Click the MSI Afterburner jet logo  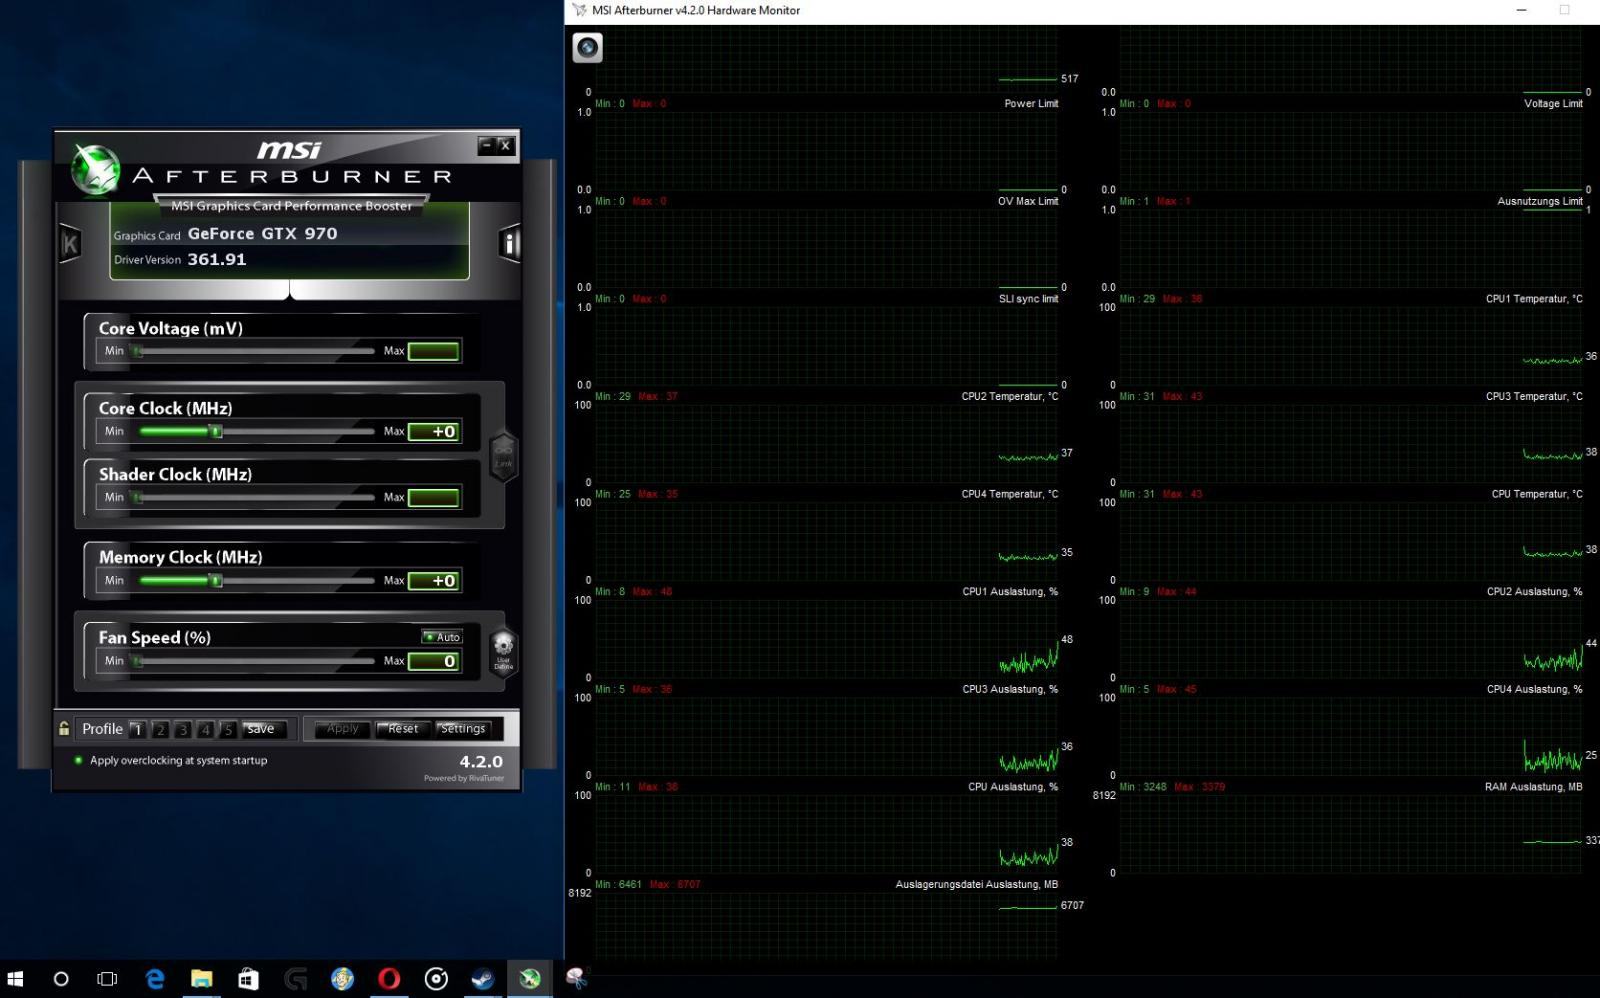pyautogui.click(x=95, y=170)
